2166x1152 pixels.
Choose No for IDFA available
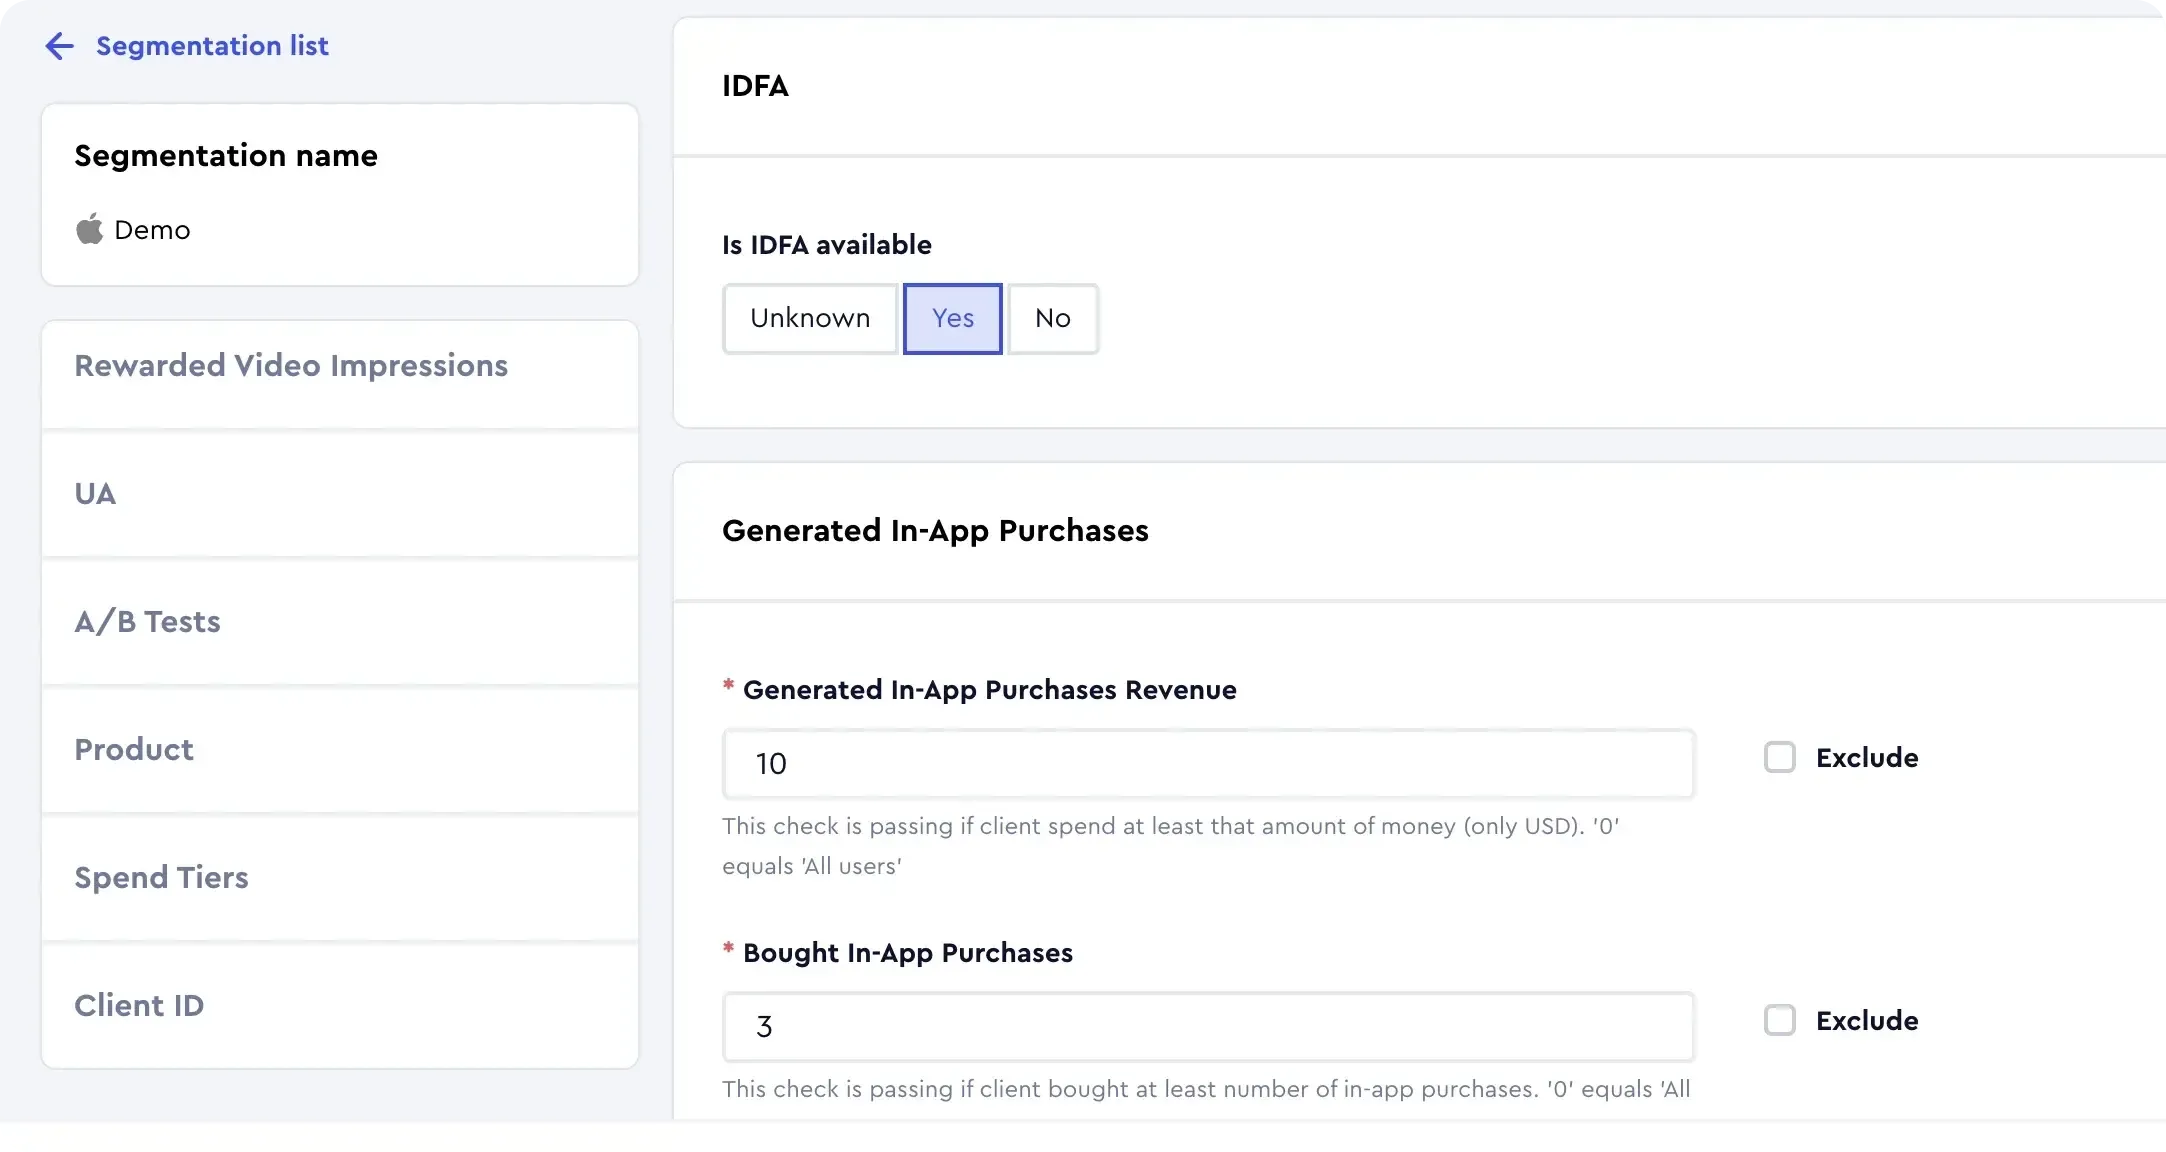1052,318
